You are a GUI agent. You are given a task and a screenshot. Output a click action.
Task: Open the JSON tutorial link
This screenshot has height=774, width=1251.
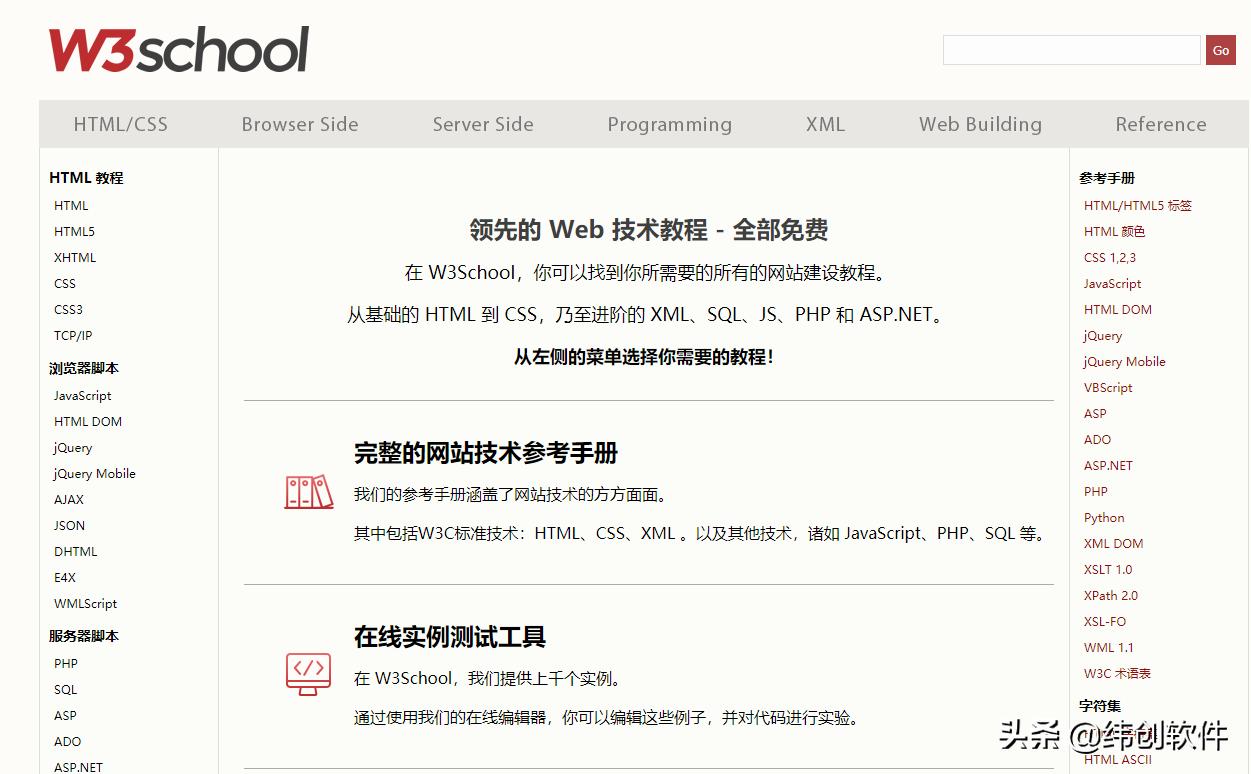click(69, 525)
